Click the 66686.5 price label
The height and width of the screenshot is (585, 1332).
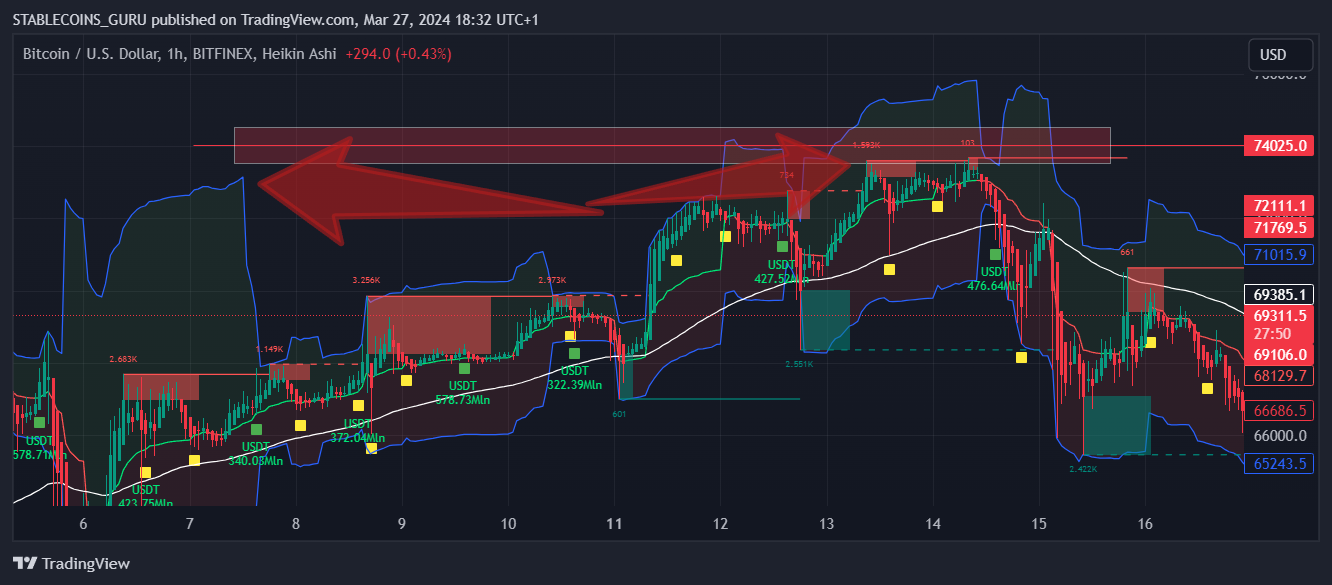pyautogui.click(x=1280, y=410)
